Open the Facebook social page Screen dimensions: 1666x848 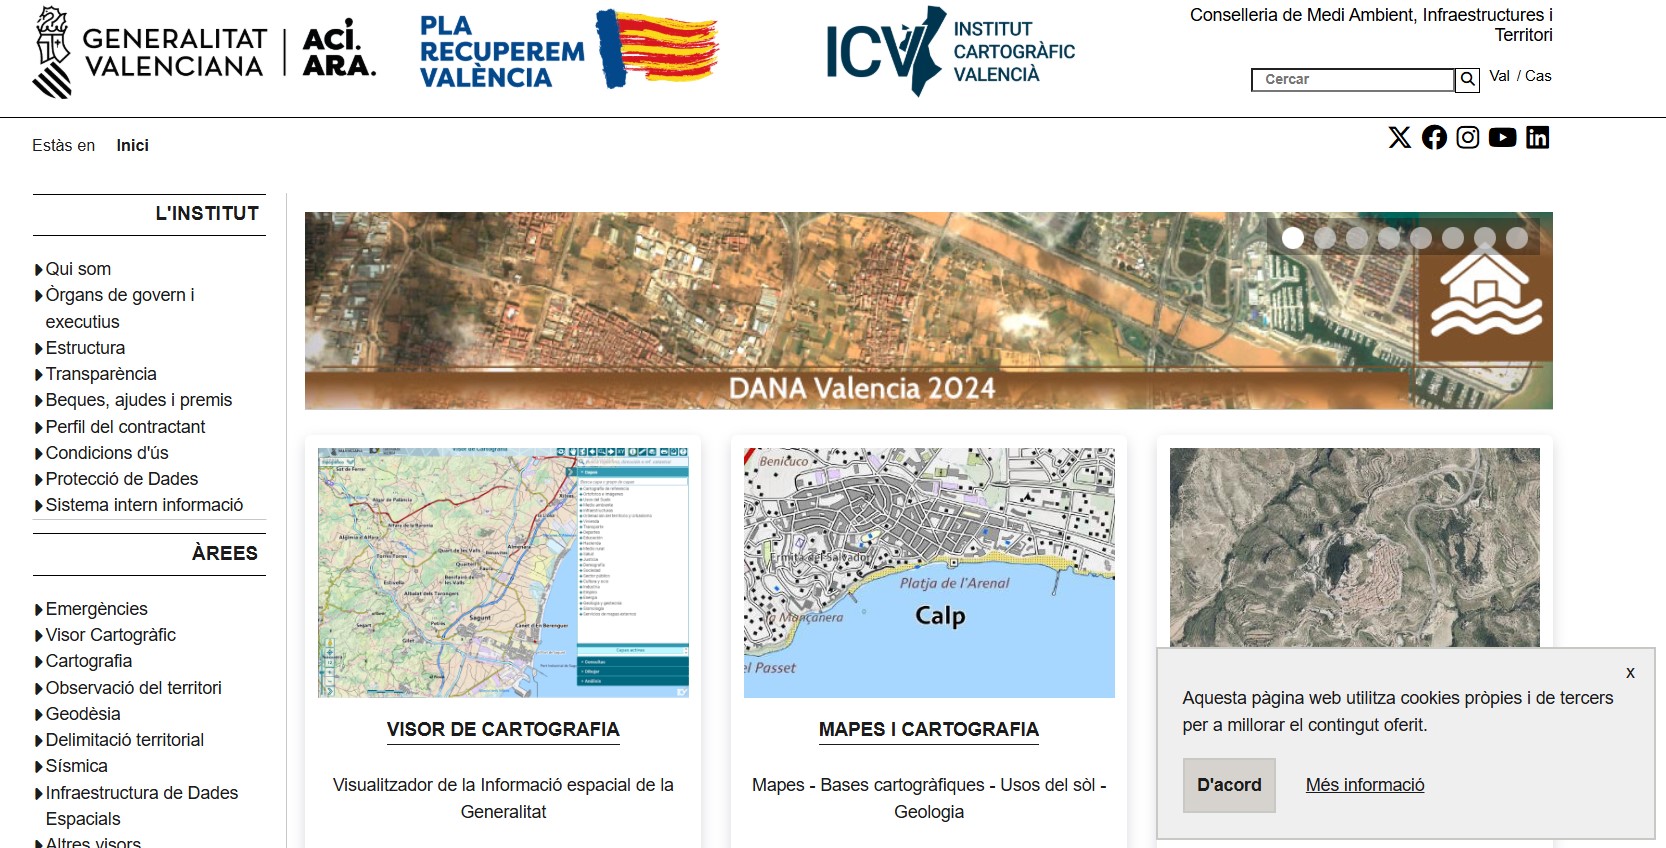click(1434, 137)
